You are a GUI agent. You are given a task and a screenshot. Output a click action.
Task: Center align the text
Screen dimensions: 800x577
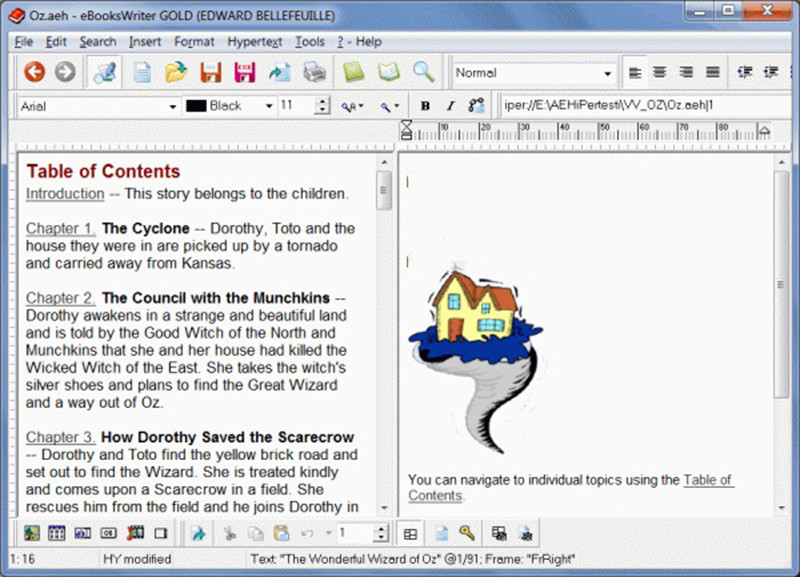click(x=660, y=72)
